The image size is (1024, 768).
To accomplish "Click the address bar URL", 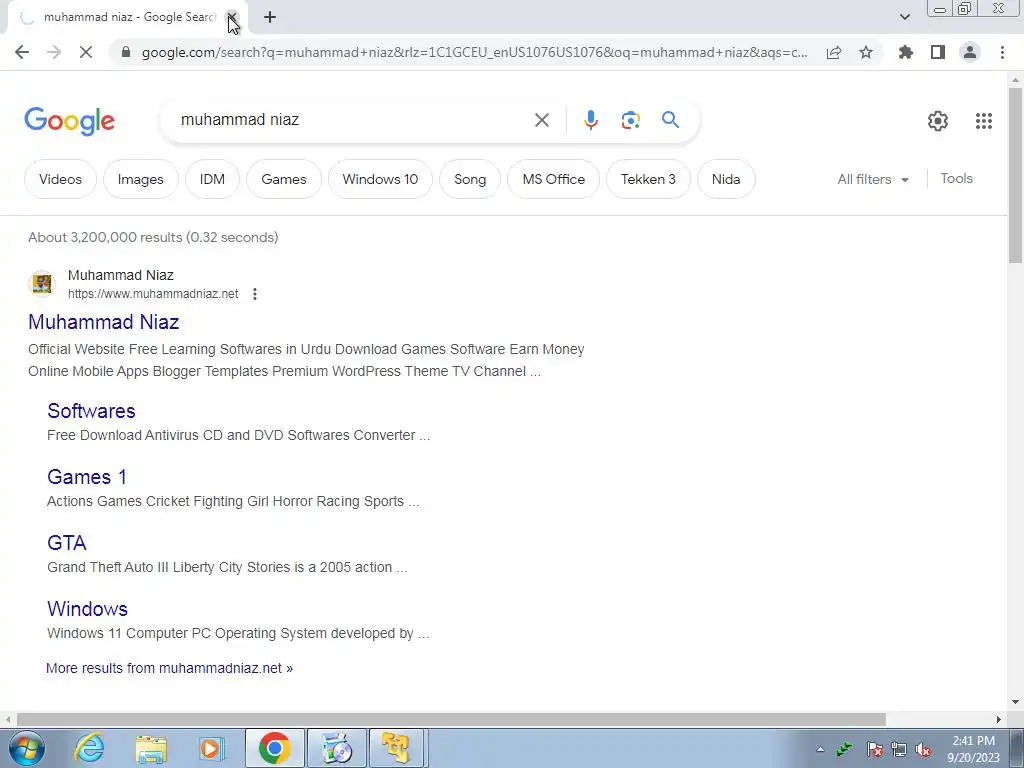I will click(474, 52).
